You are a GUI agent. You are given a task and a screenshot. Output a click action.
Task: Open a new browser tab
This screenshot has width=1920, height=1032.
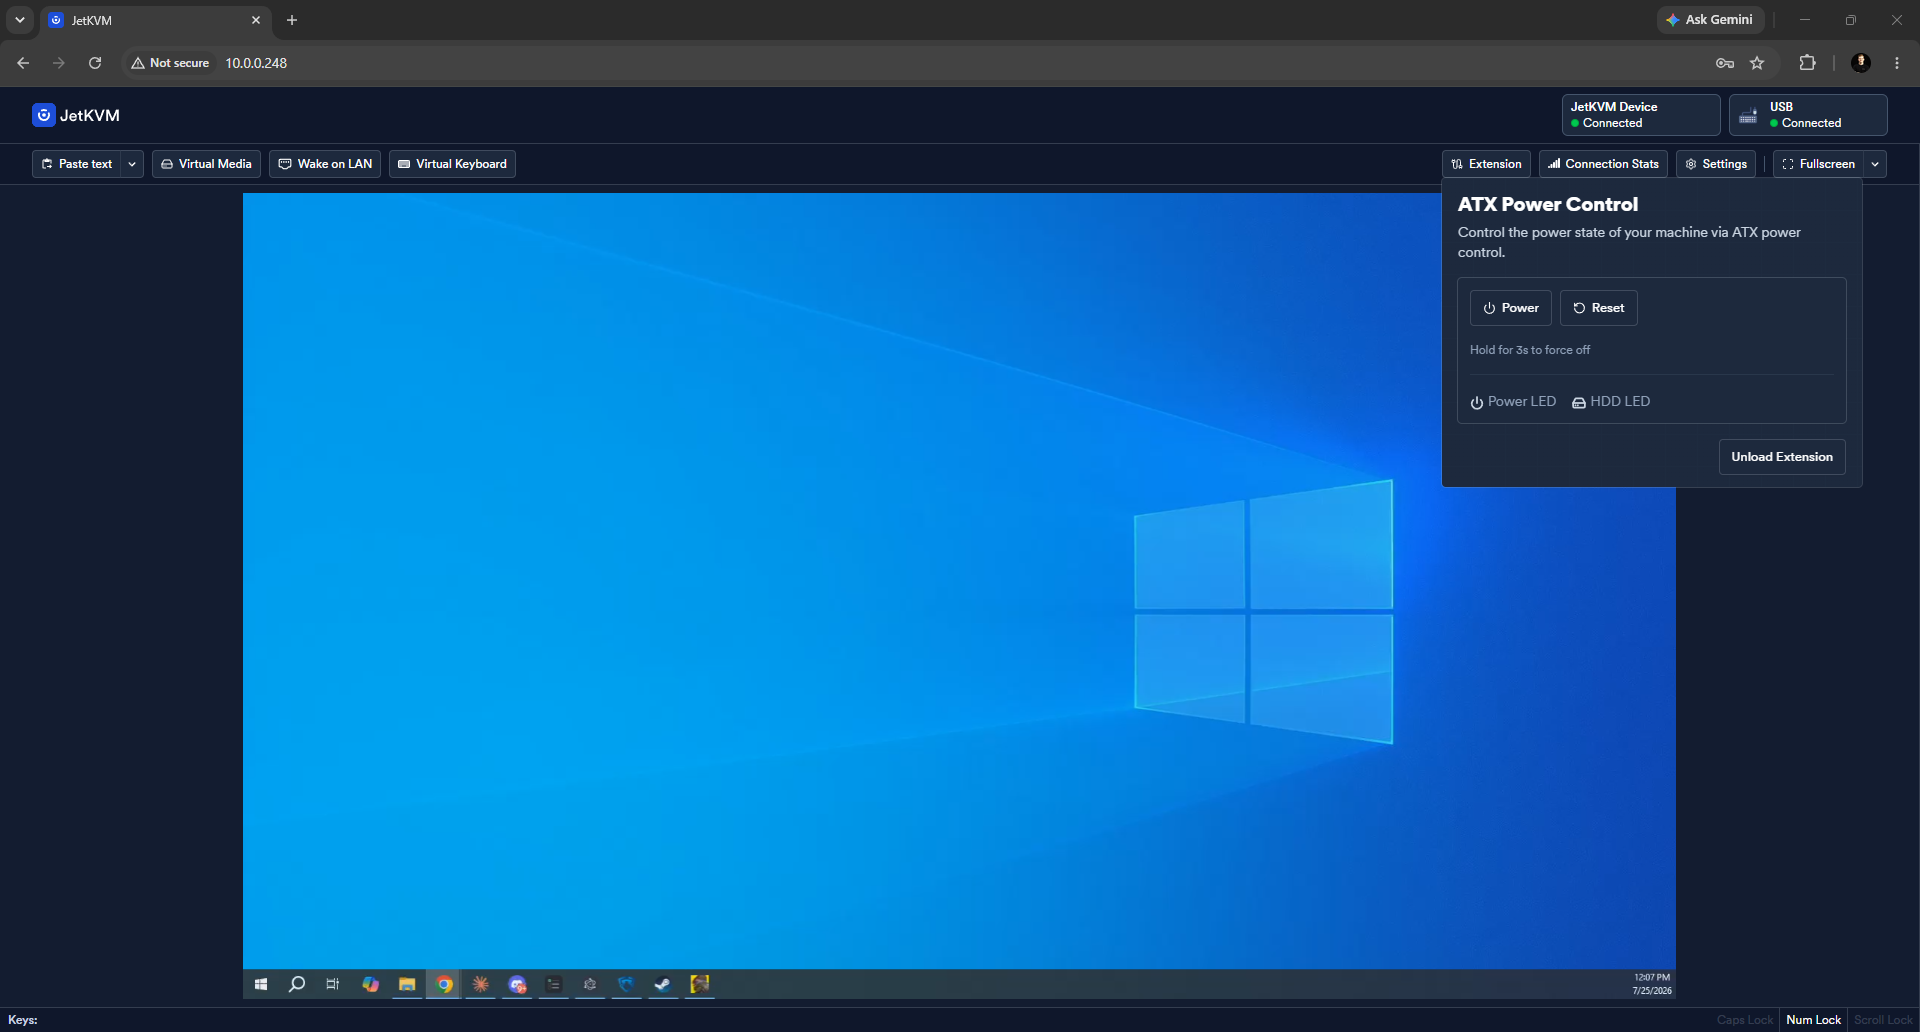point(292,20)
